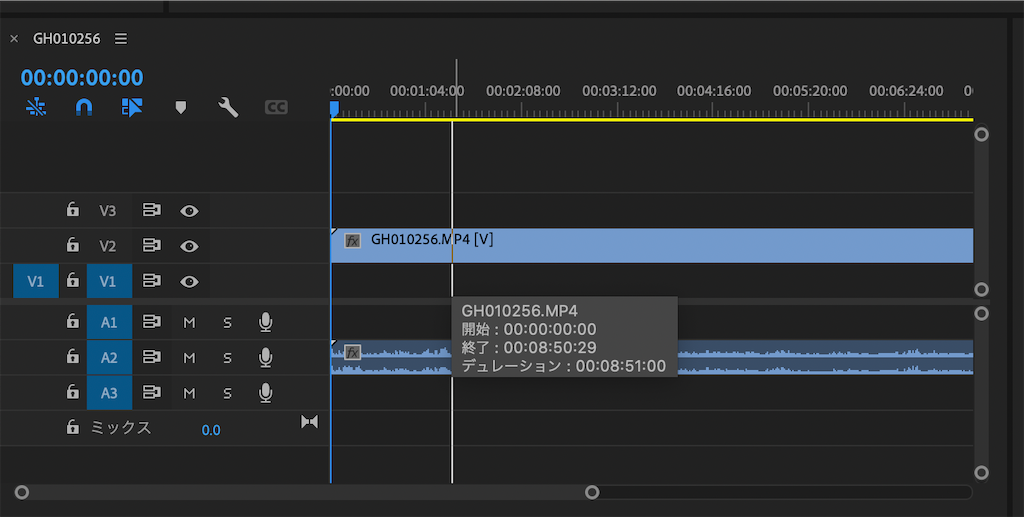Solo track A2
The width and height of the screenshot is (1024, 517).
click(x=227, y=358)
